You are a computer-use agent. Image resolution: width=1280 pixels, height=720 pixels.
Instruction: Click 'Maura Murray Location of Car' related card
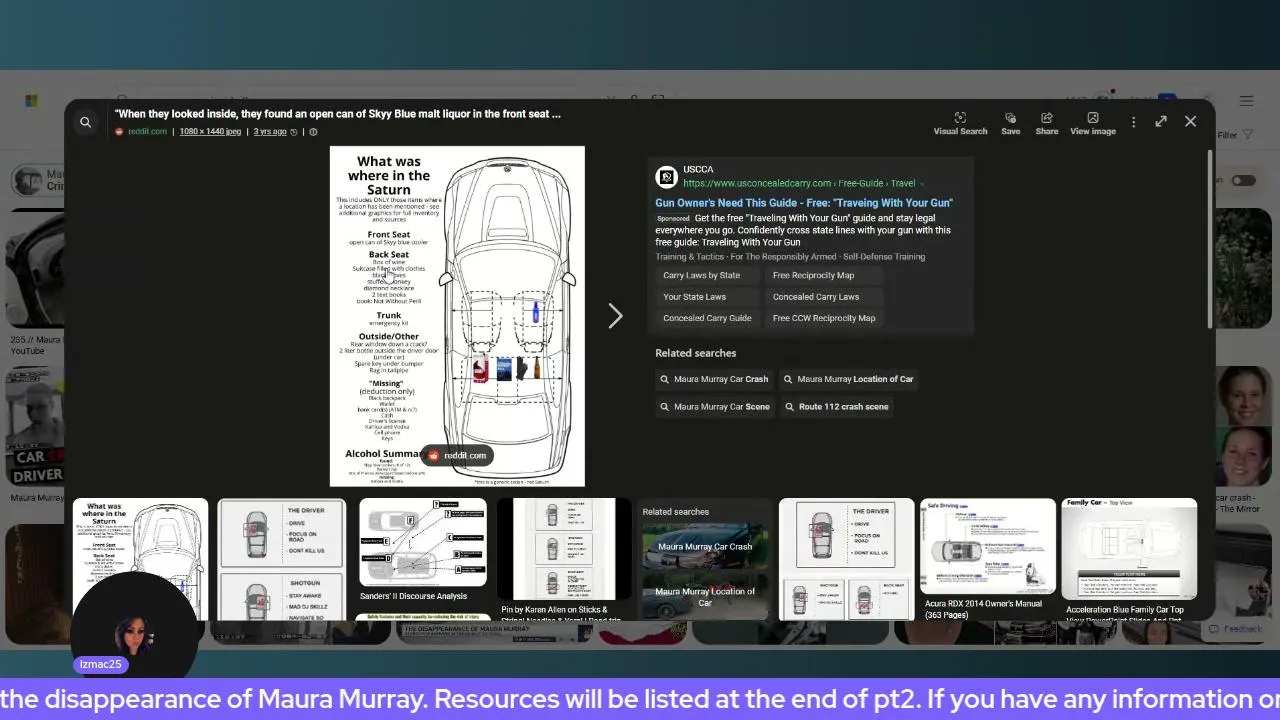(x=705, y=597)
